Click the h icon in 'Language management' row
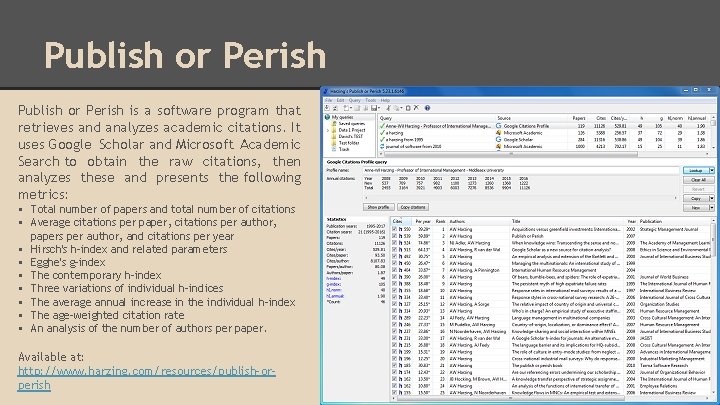The width and height of the screenshot is (720, 405). [400, 317]
